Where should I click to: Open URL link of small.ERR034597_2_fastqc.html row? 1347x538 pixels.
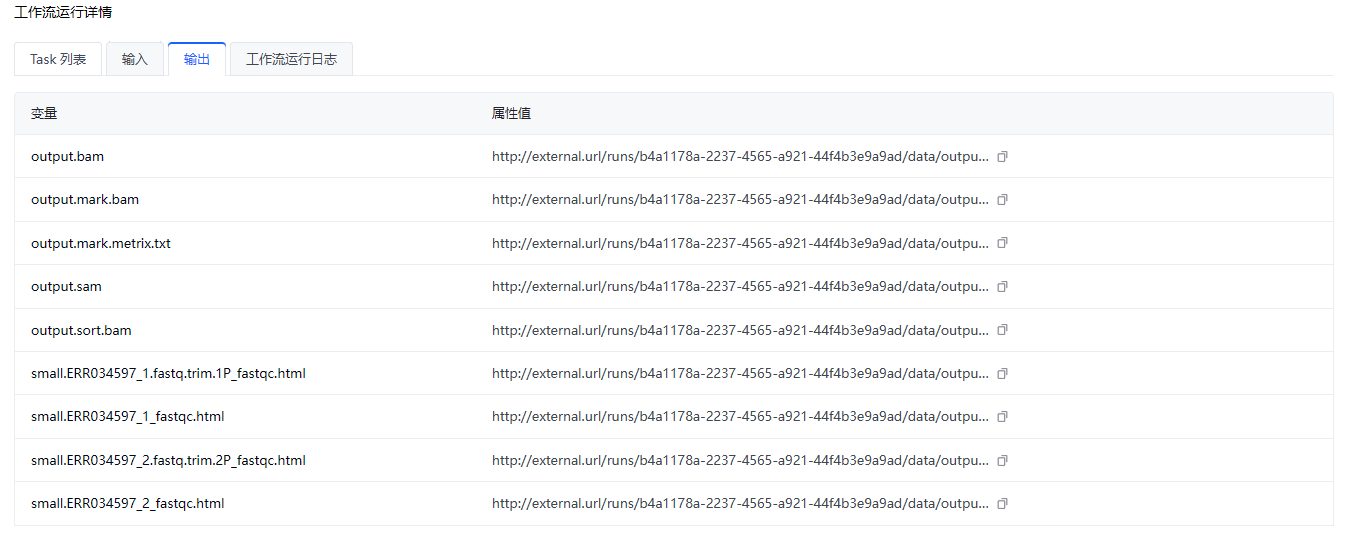point(740,504)
